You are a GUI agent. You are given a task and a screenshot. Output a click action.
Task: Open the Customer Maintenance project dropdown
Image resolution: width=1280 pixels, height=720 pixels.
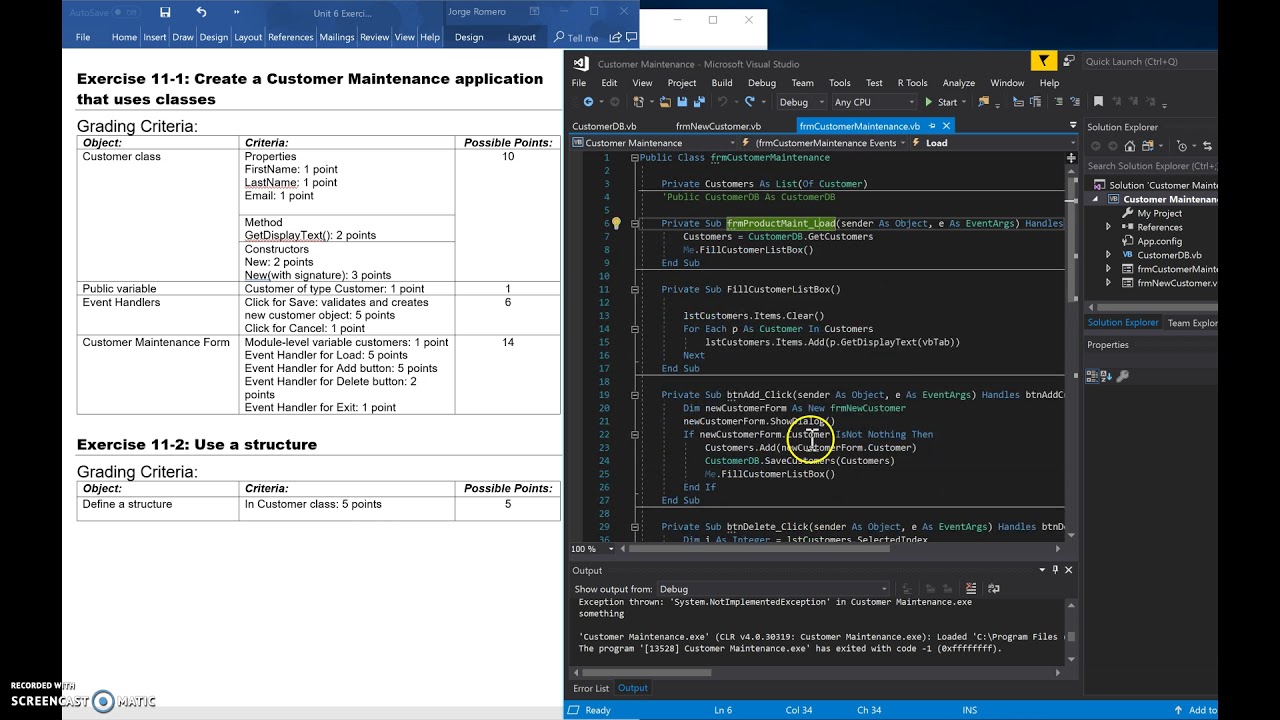coord(653,143)
